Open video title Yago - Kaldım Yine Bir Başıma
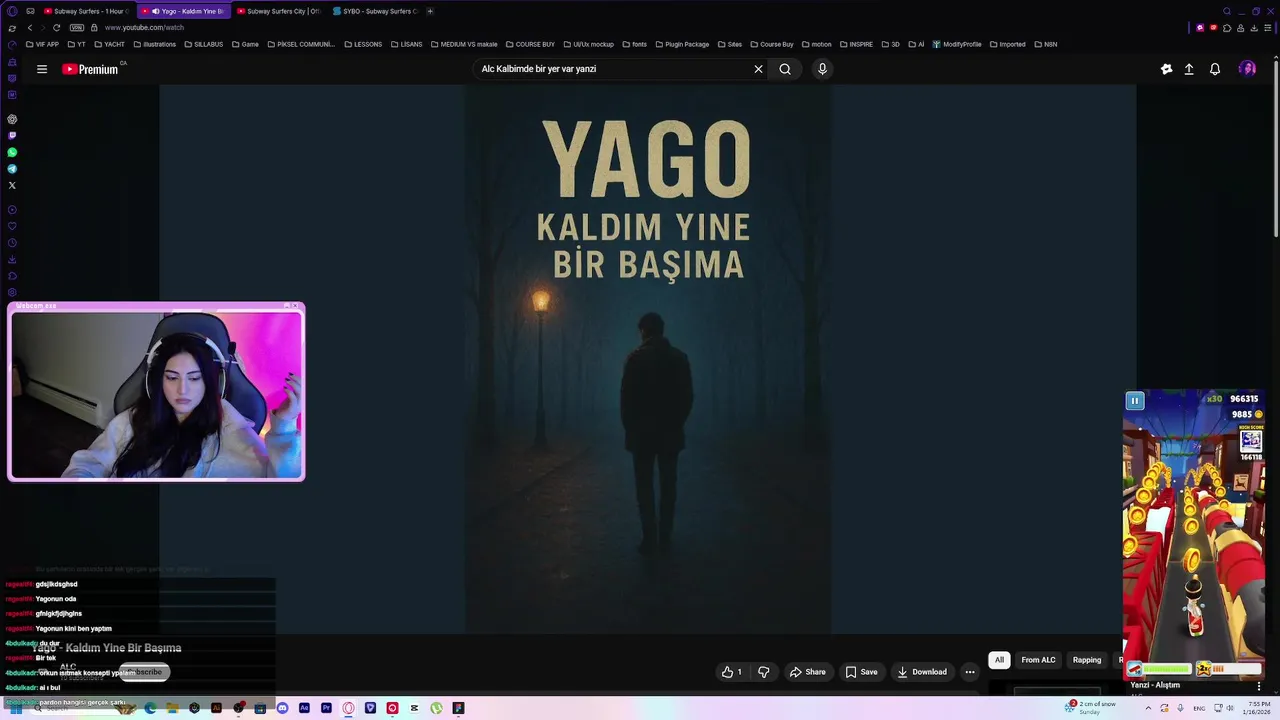Screen dimensions: 1280x720 coord(107,648)
